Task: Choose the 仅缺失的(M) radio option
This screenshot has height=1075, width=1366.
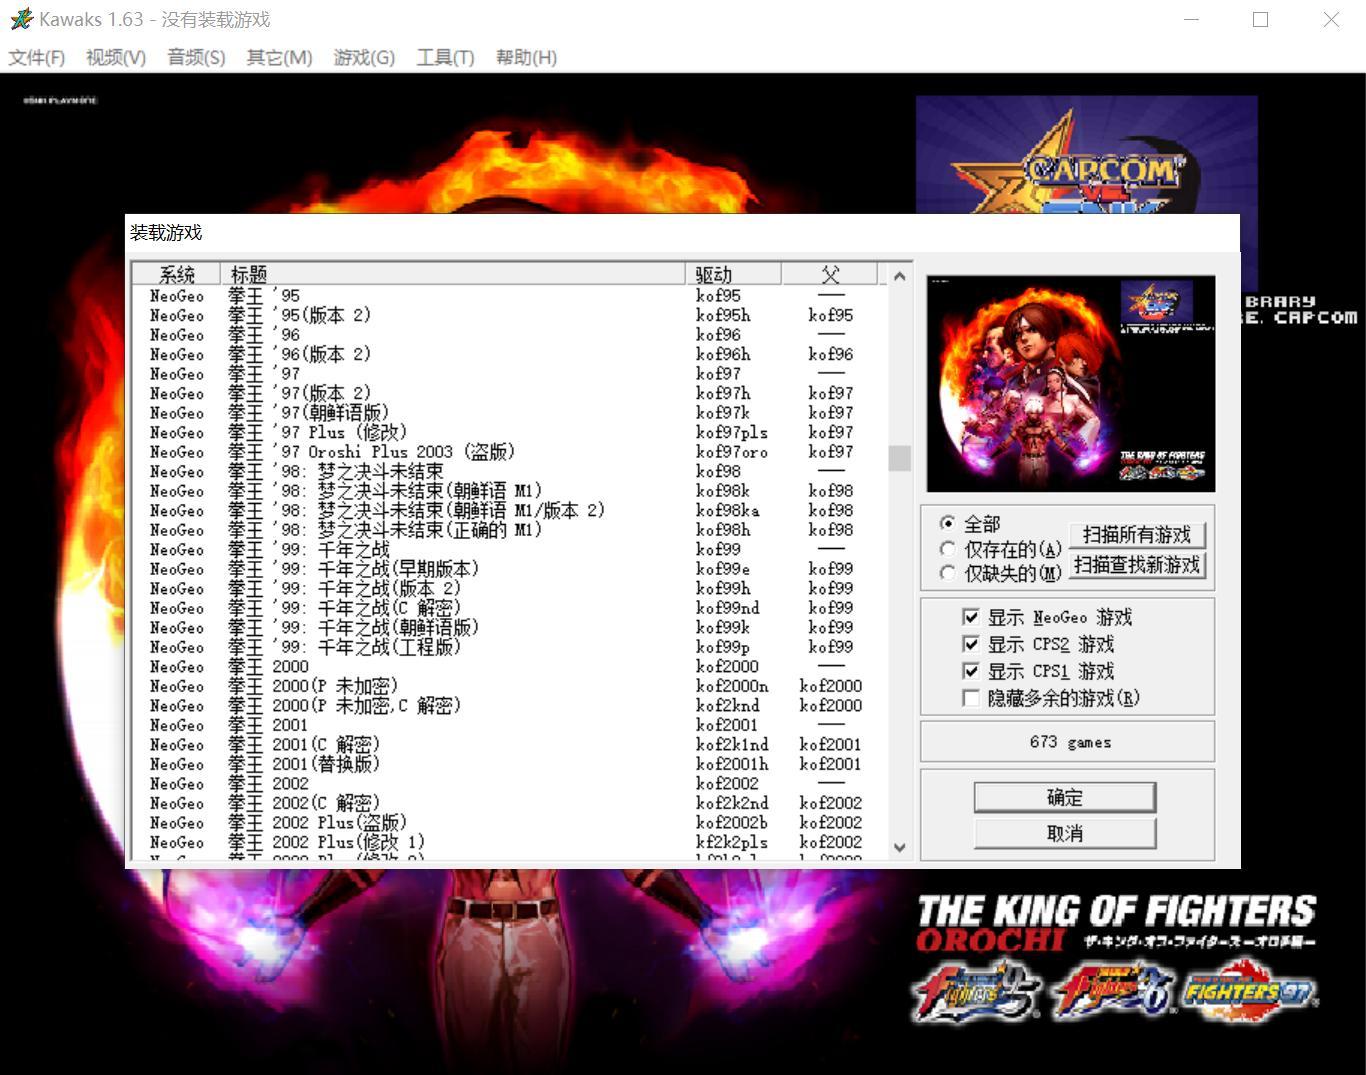Action: pos(948,573)
